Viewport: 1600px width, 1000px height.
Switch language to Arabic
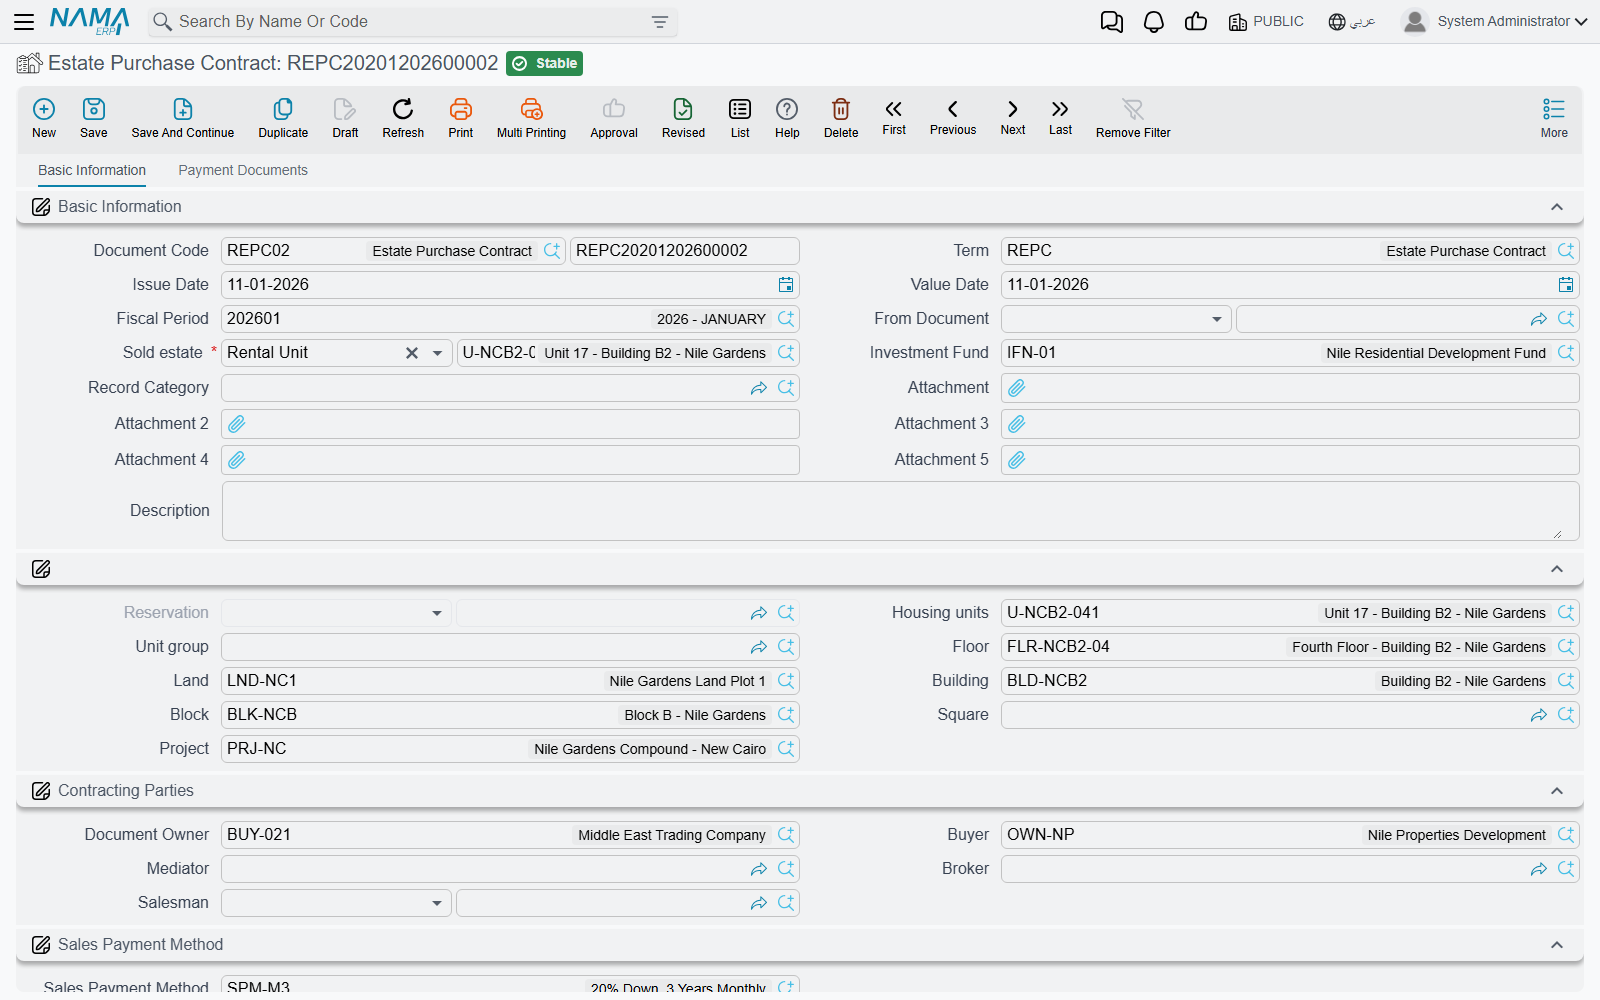pos(1352,22)
